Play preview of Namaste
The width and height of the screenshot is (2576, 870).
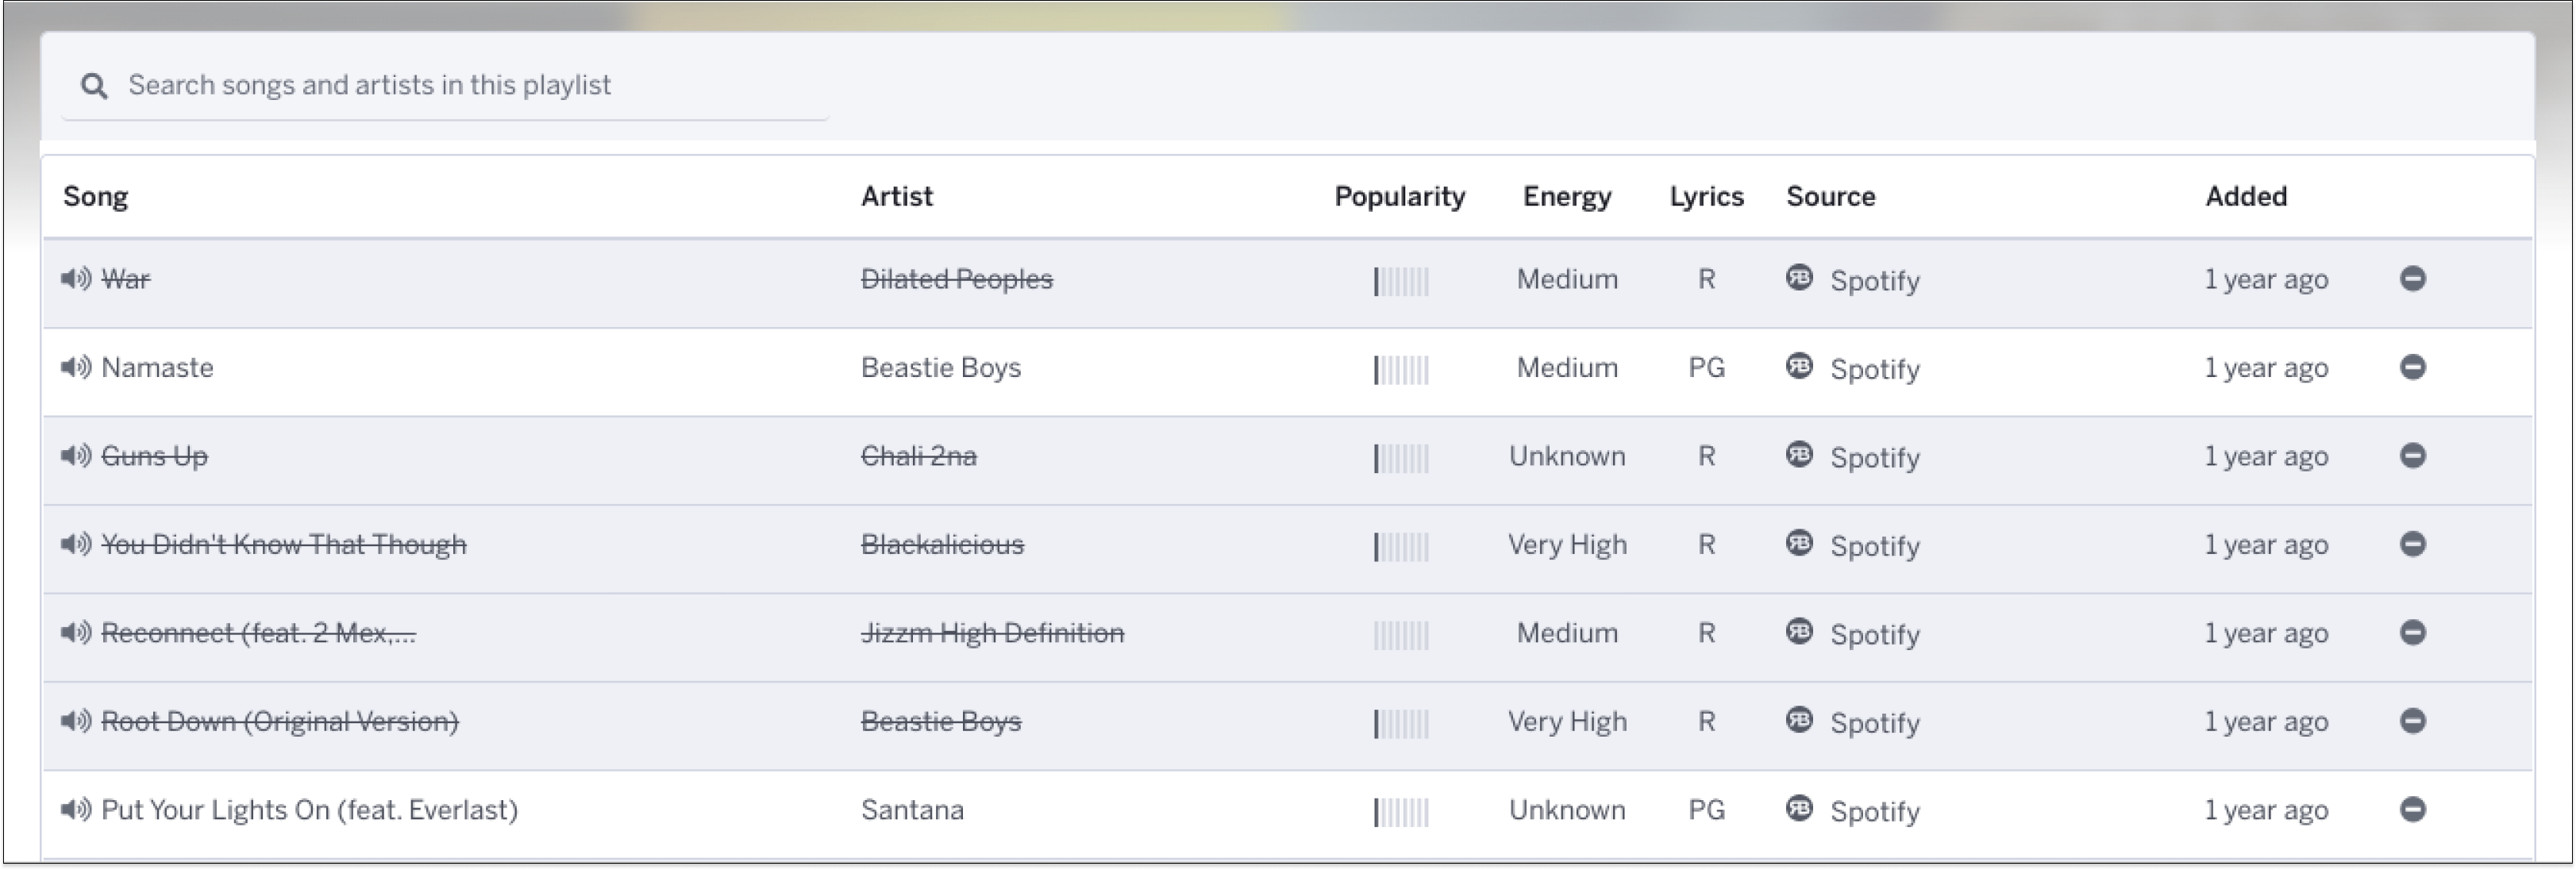coord(75,367)
